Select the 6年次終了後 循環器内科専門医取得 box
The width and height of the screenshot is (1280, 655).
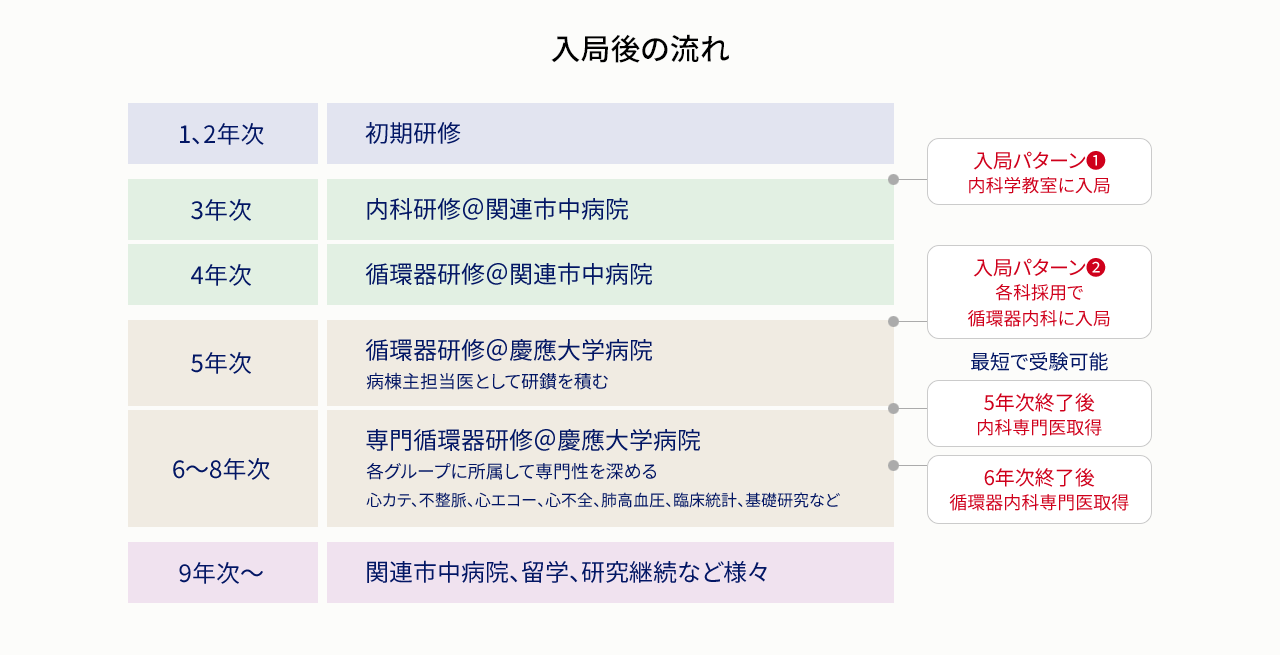[1039, 489]
